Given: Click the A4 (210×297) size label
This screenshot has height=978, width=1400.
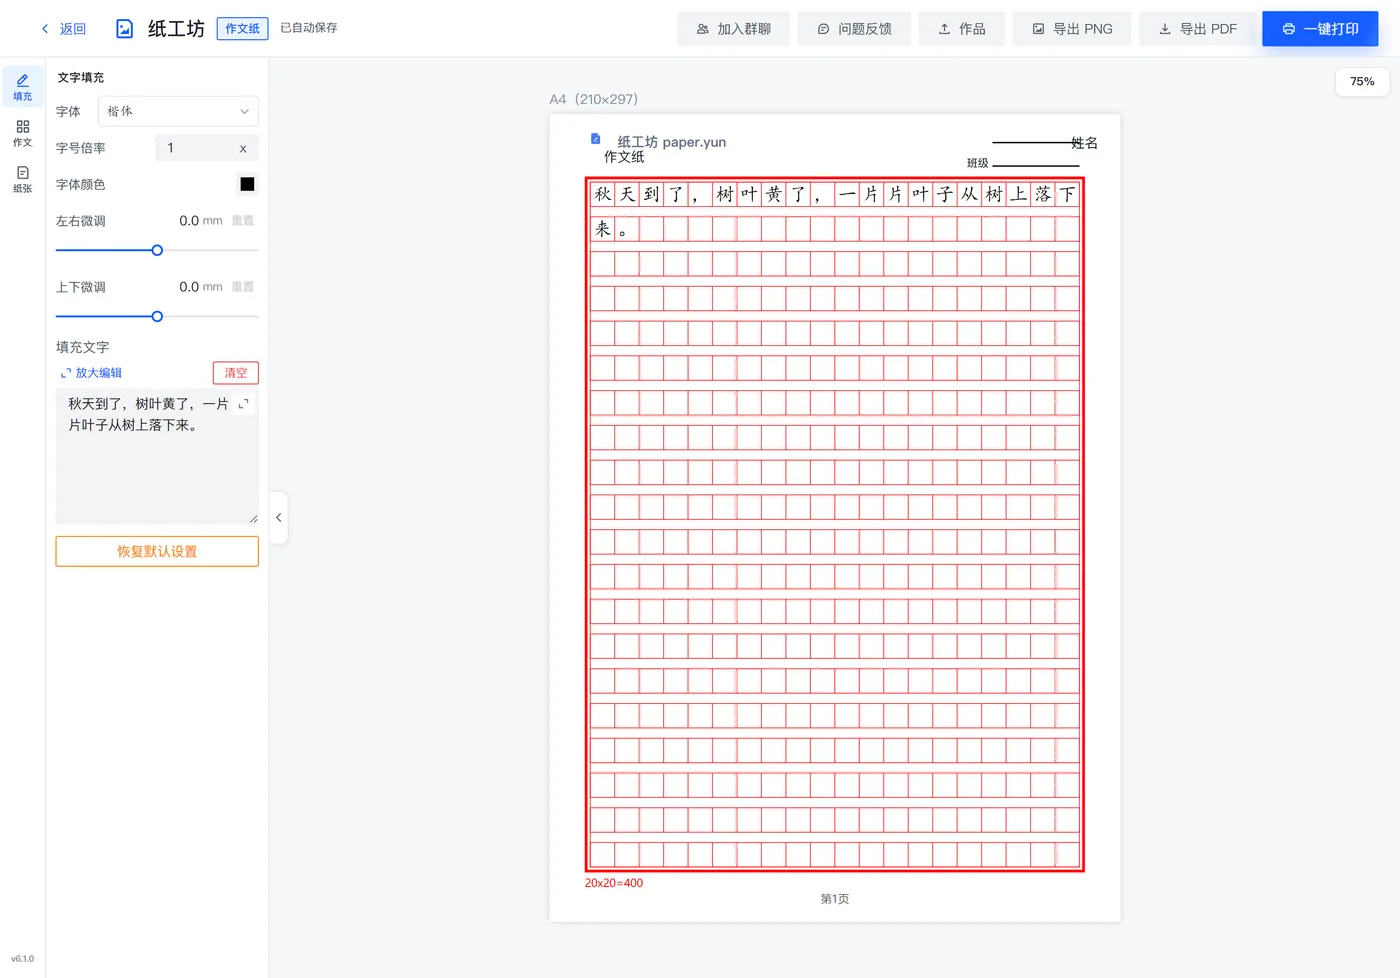Looking at the screenshot, I should pos(593,99).
